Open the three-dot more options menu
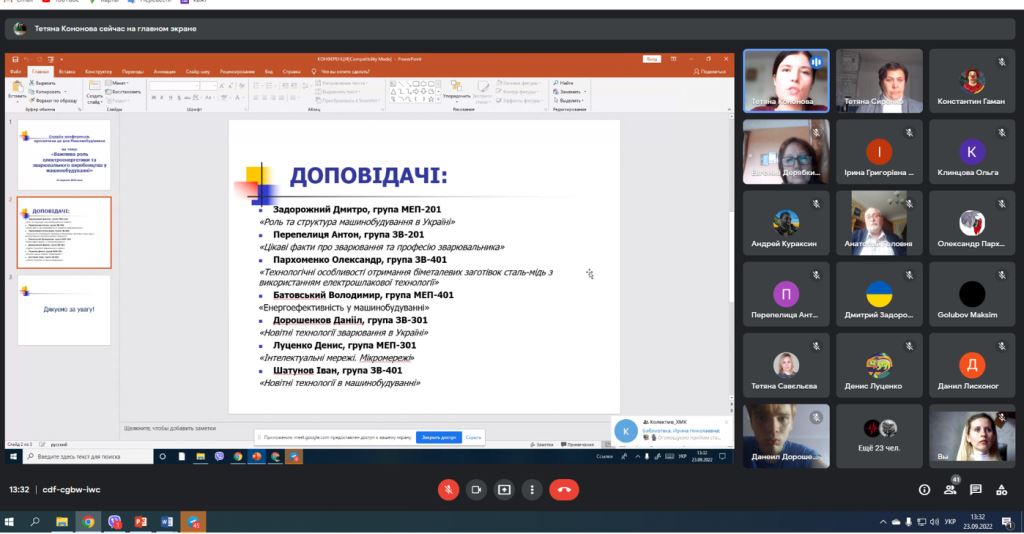This screenshot has height=534, width=1024. [x=532, y=490]
